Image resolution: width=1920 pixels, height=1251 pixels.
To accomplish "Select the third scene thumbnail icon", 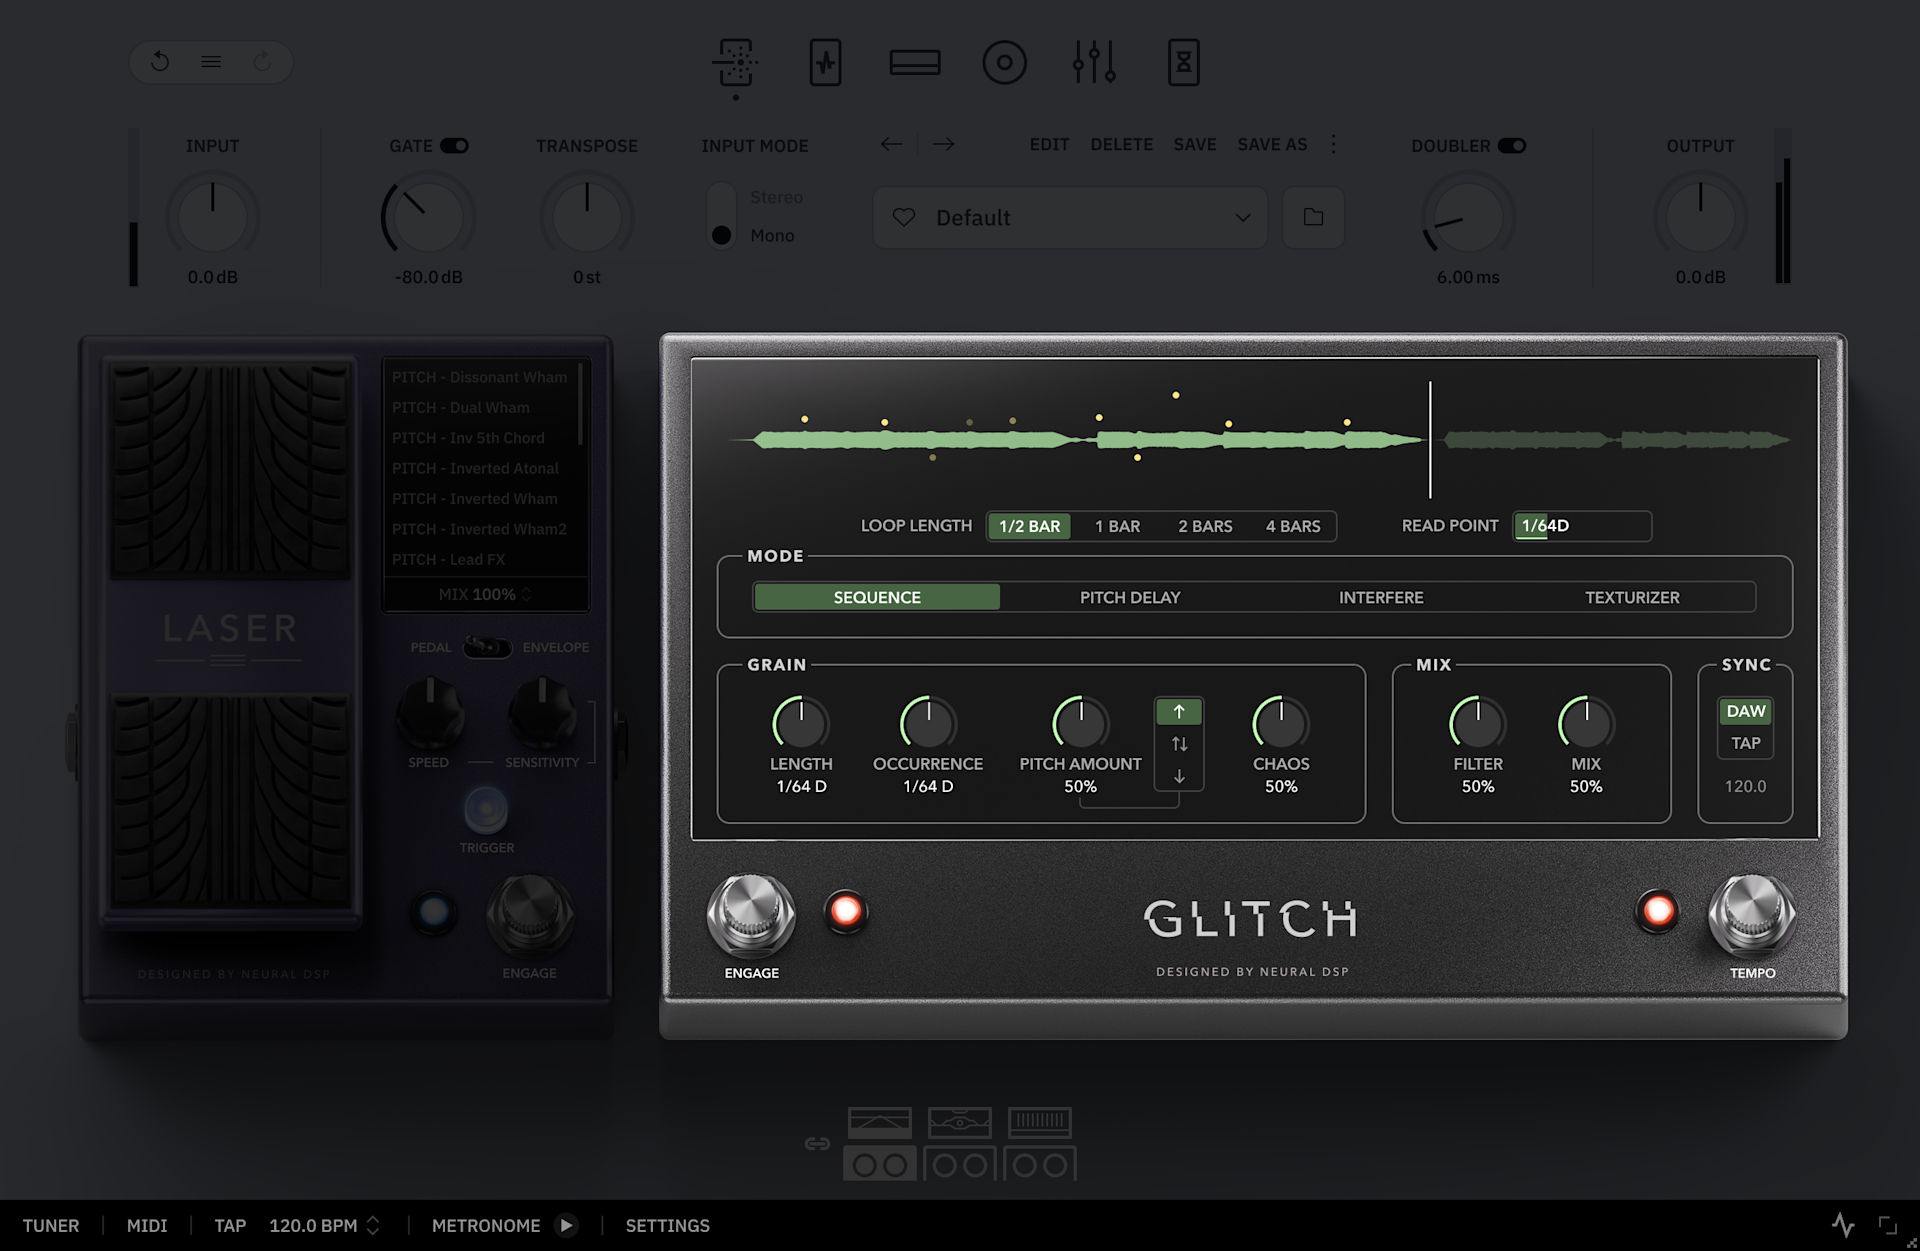I will click(1040, 1123).
